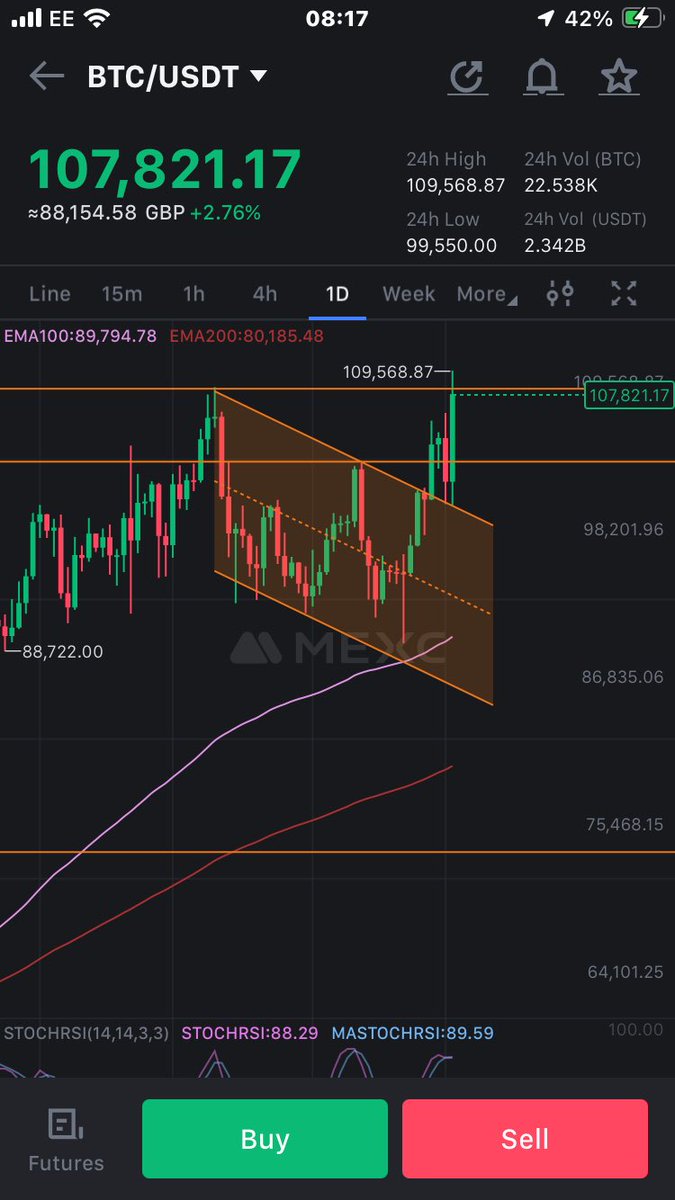Tap the ≈88,154.58 GBP conversion text
The image size is (675, 1200).
[x=108, y=213]
